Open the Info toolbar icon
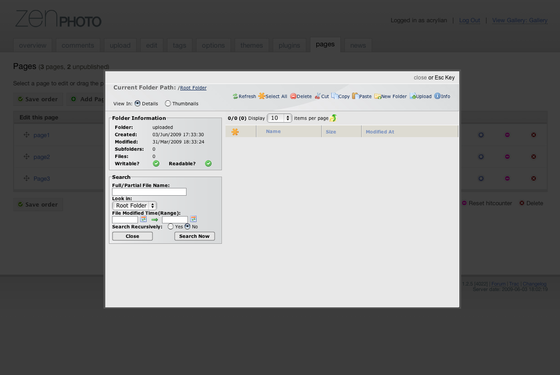This screenshot has width=560, height=375. (x=437, y=96)
